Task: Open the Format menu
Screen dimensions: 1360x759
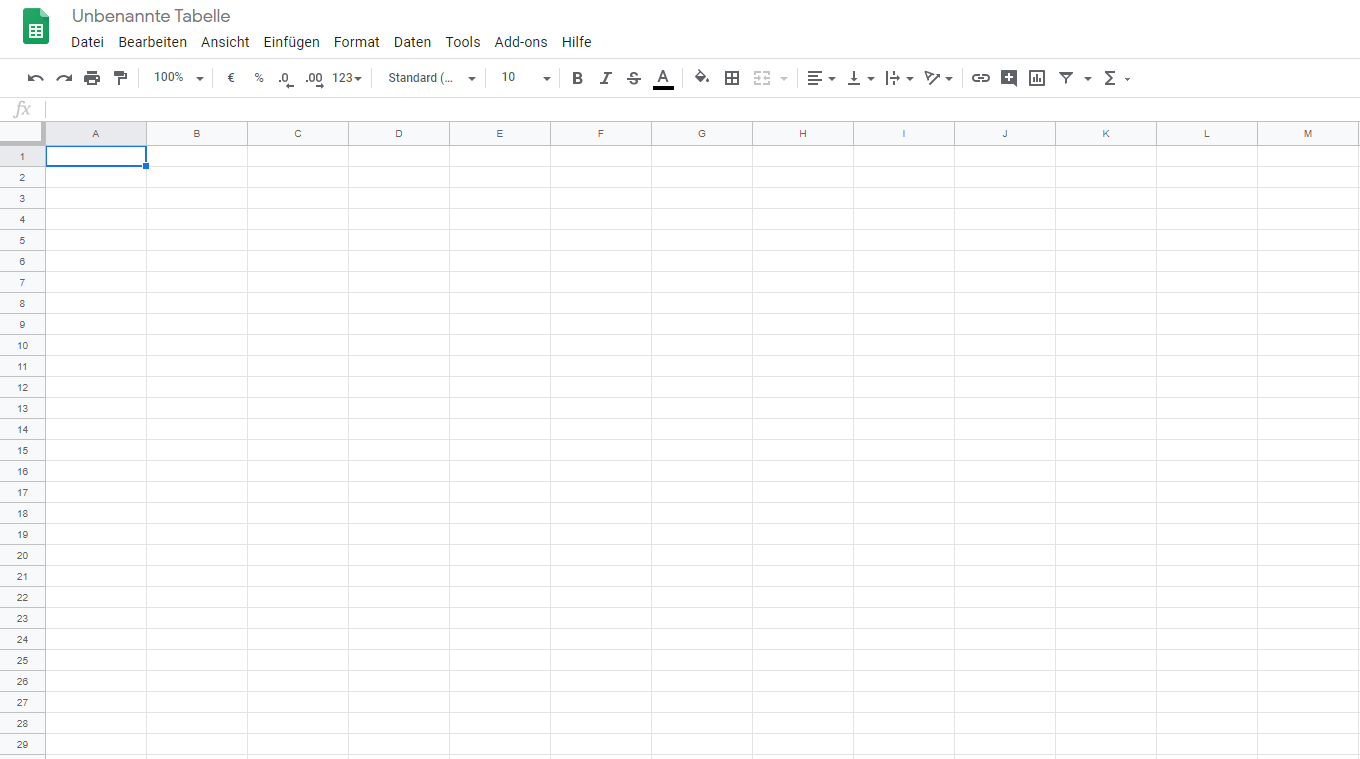Action: point(357,42)
